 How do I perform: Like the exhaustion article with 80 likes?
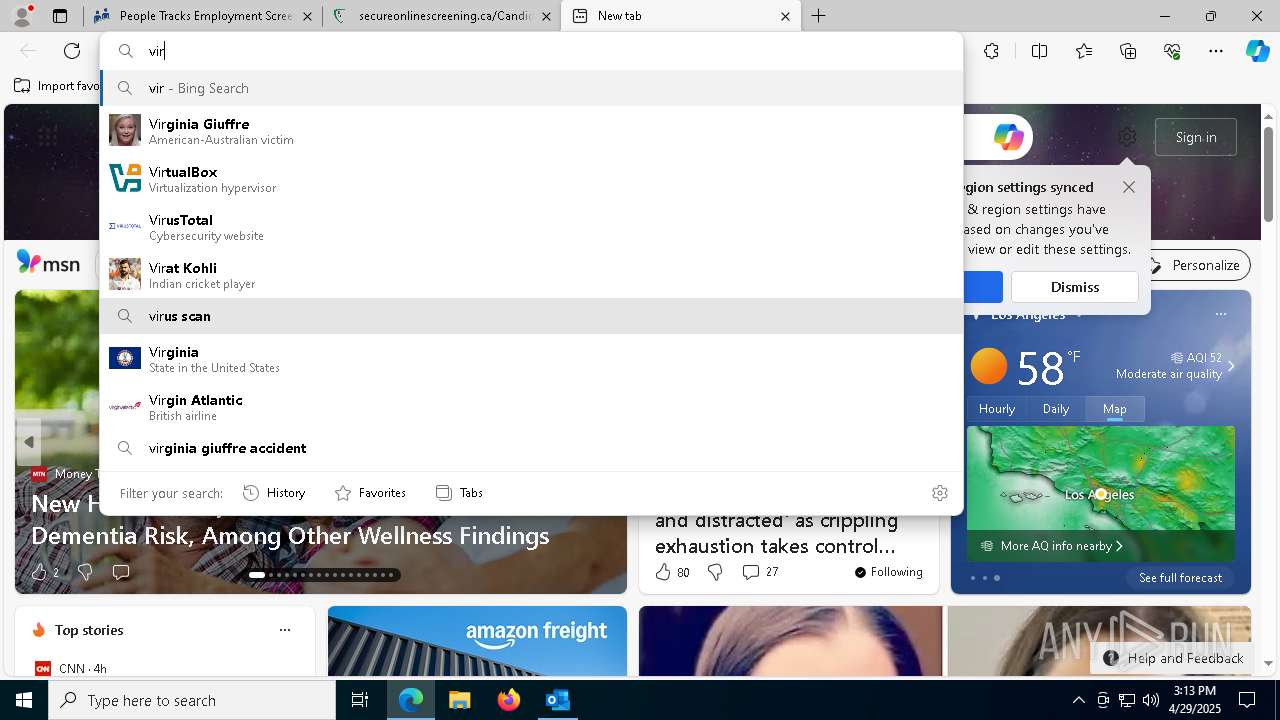point(672,572)
